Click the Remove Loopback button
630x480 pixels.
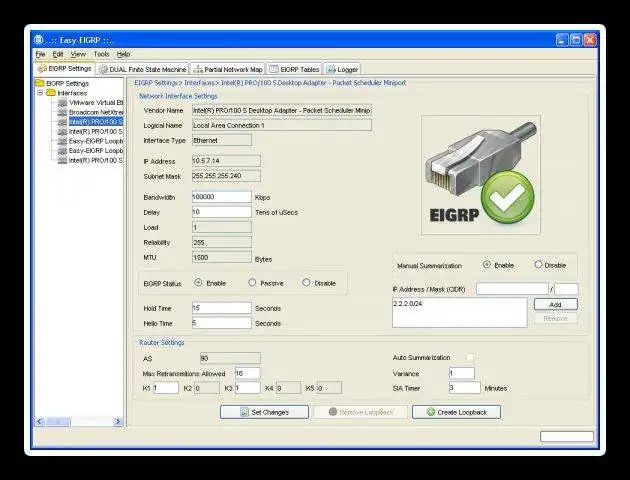pos(360,412)
